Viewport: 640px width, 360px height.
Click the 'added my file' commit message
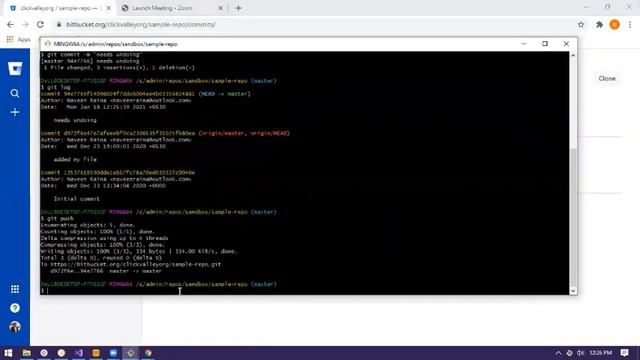pyautogui.click(x=75, y=160)
